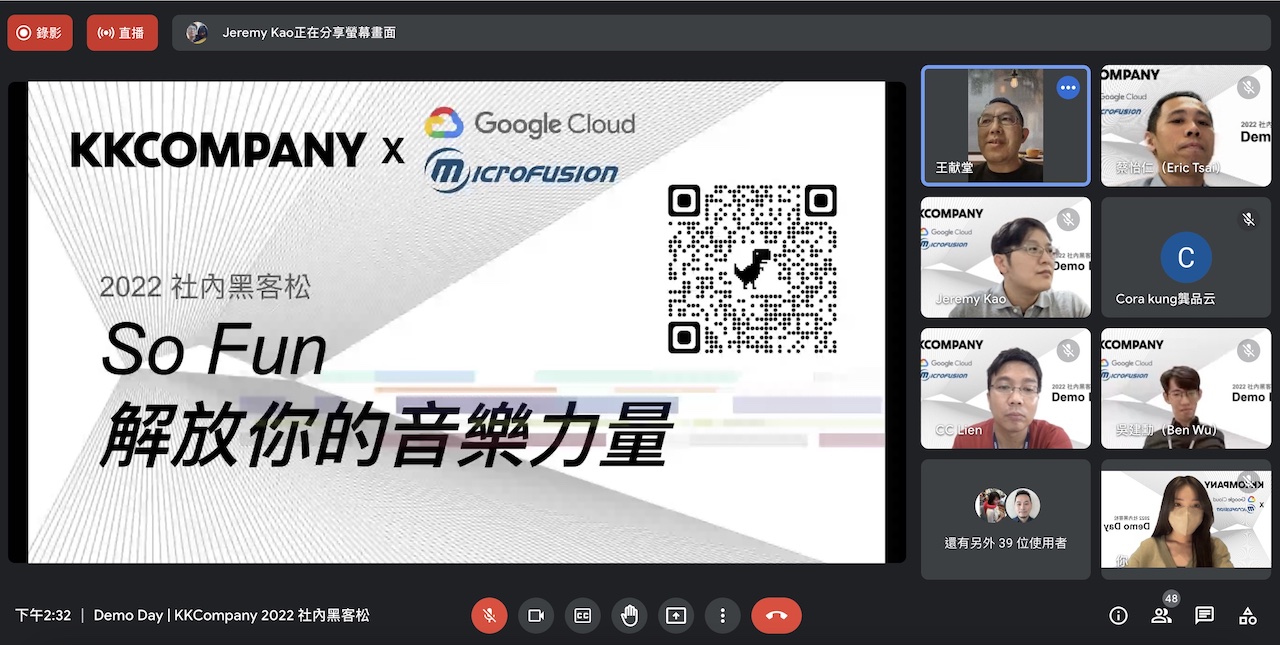Open the 還有另外 39 位使用者 tile
1280x645 pixels.
pos(1006,519)
